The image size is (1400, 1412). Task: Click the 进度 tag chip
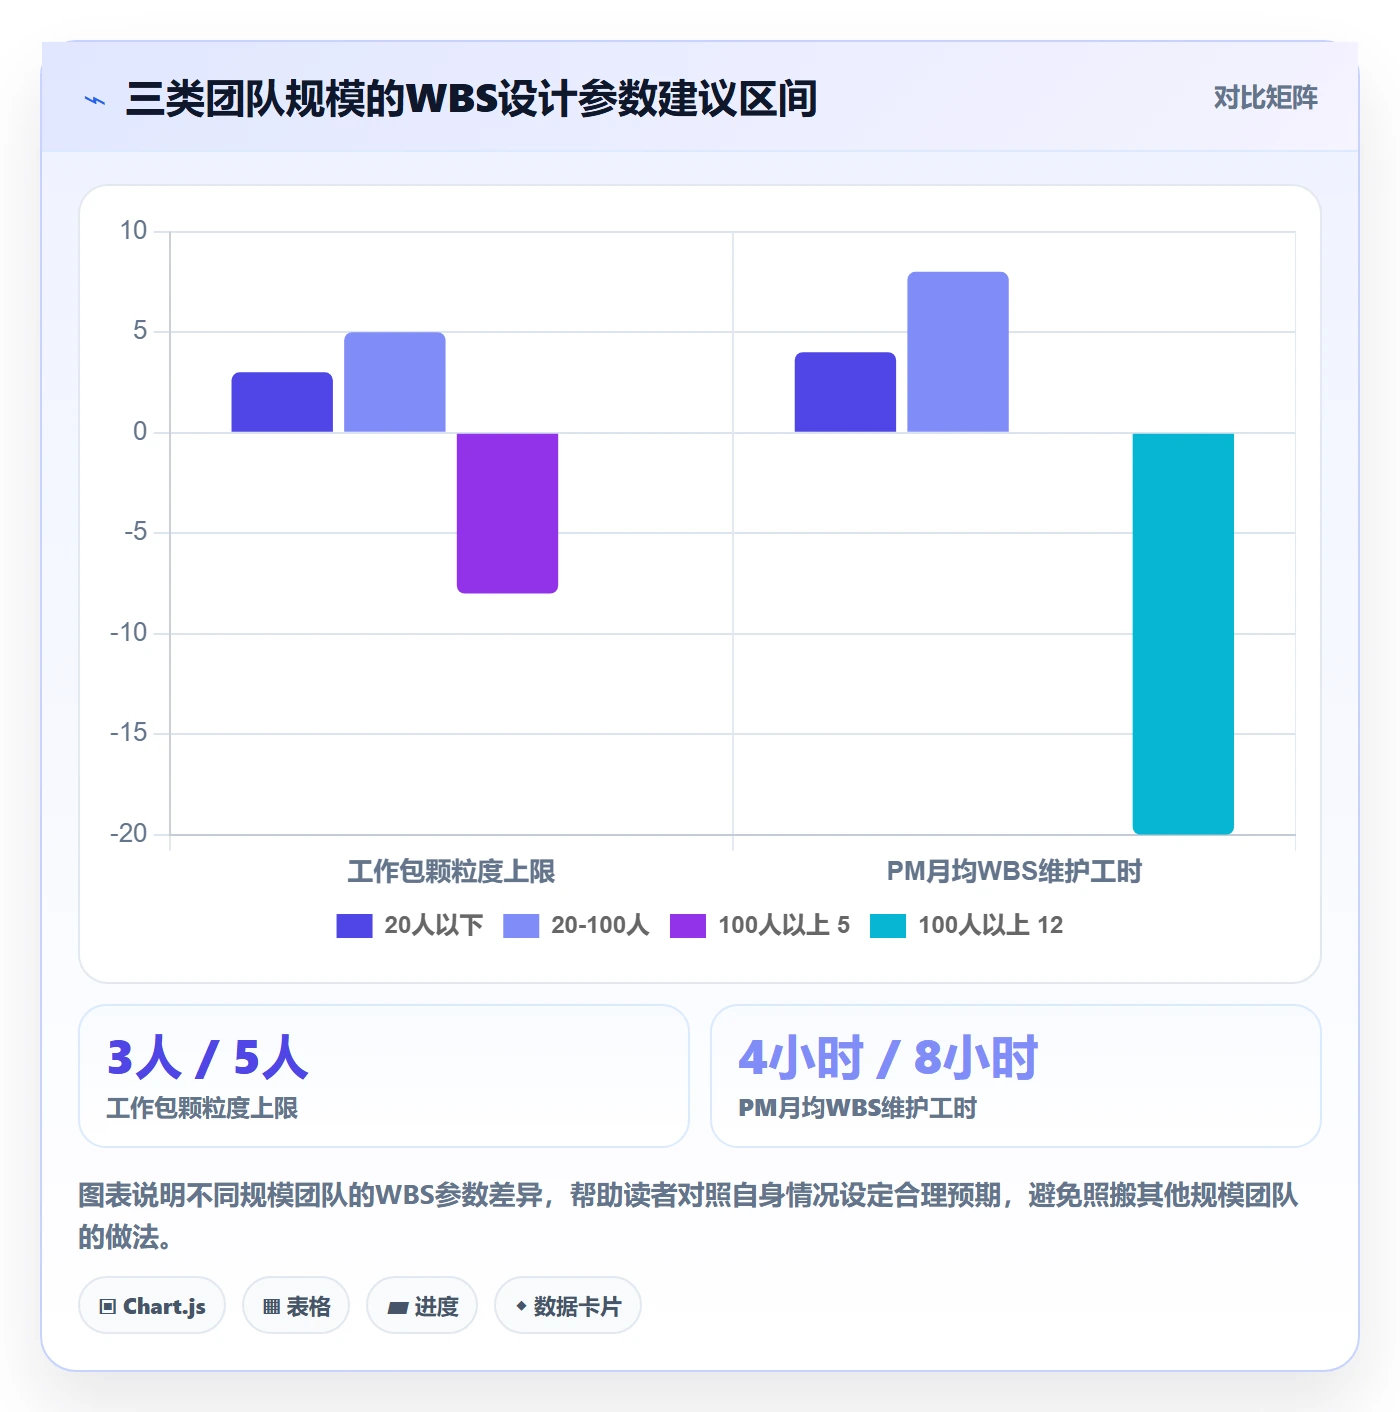tap(422, 1305)
